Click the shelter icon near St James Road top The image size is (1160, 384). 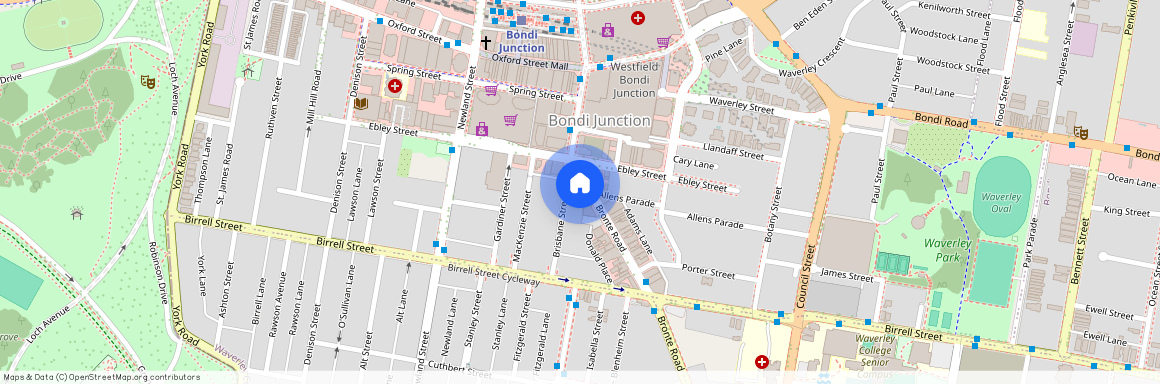click(248, 71)
